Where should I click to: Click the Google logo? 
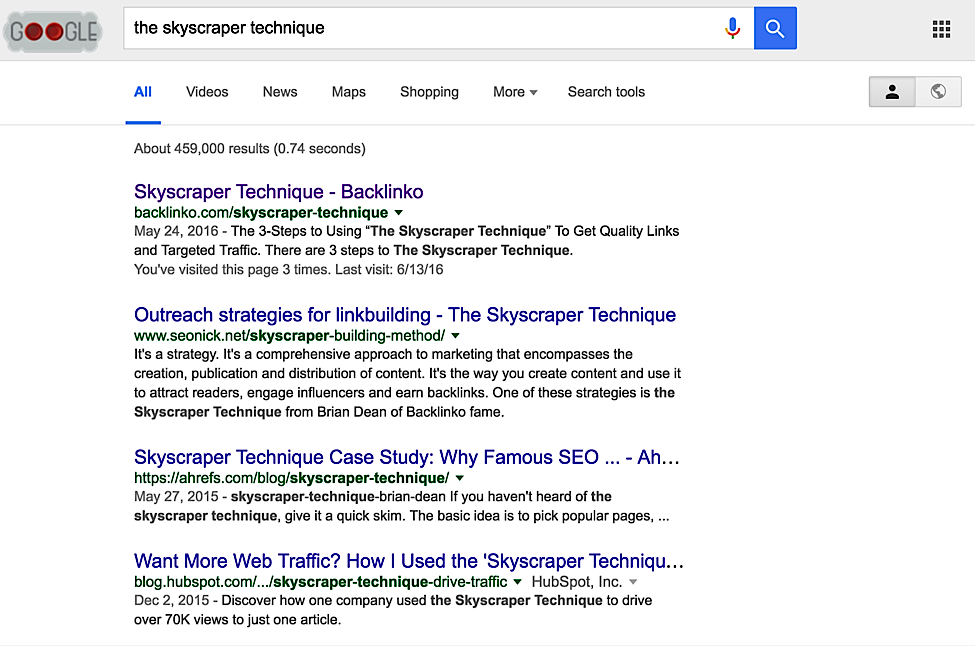(53, 30)
